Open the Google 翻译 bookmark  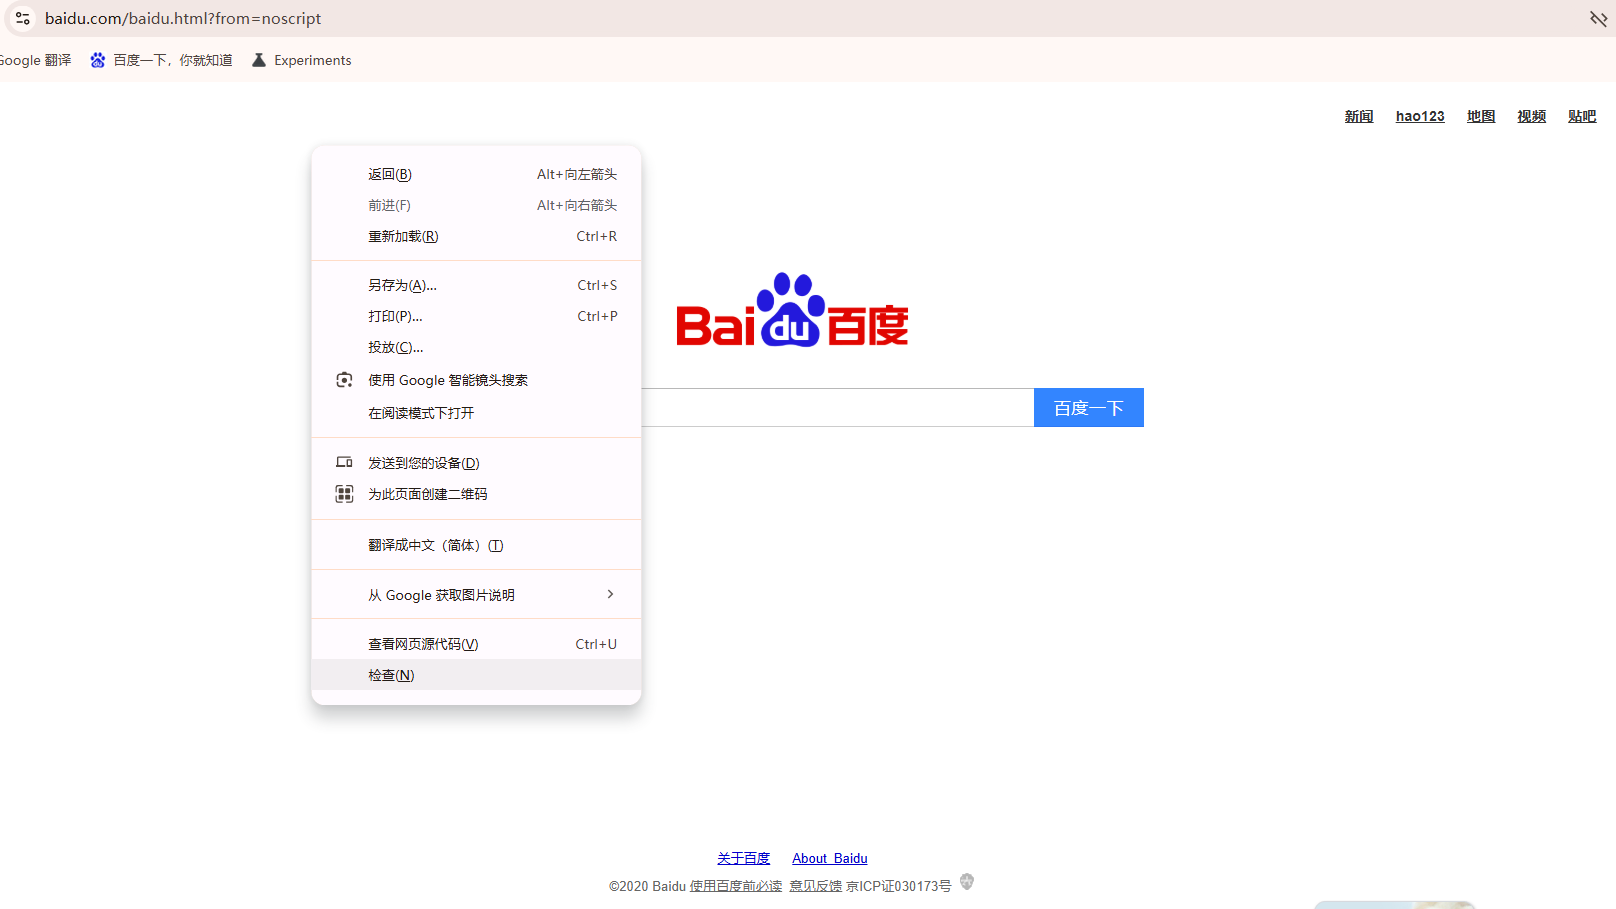point(36,60)
